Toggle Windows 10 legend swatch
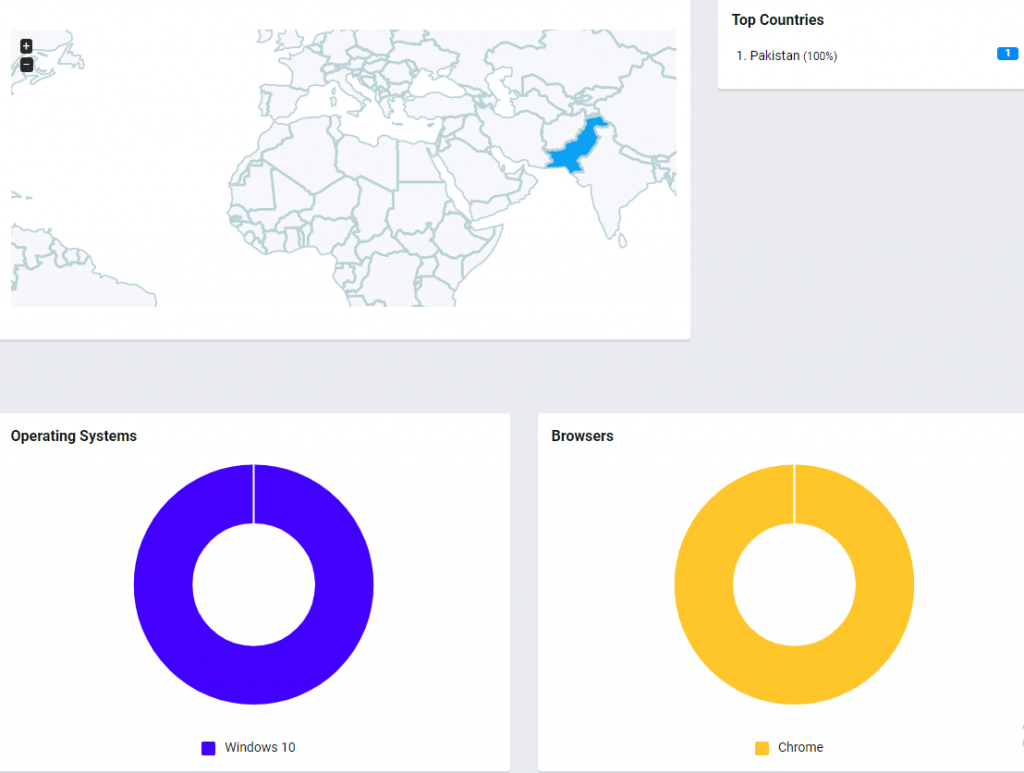This screenshot has height=773, width=1024. 208,748
